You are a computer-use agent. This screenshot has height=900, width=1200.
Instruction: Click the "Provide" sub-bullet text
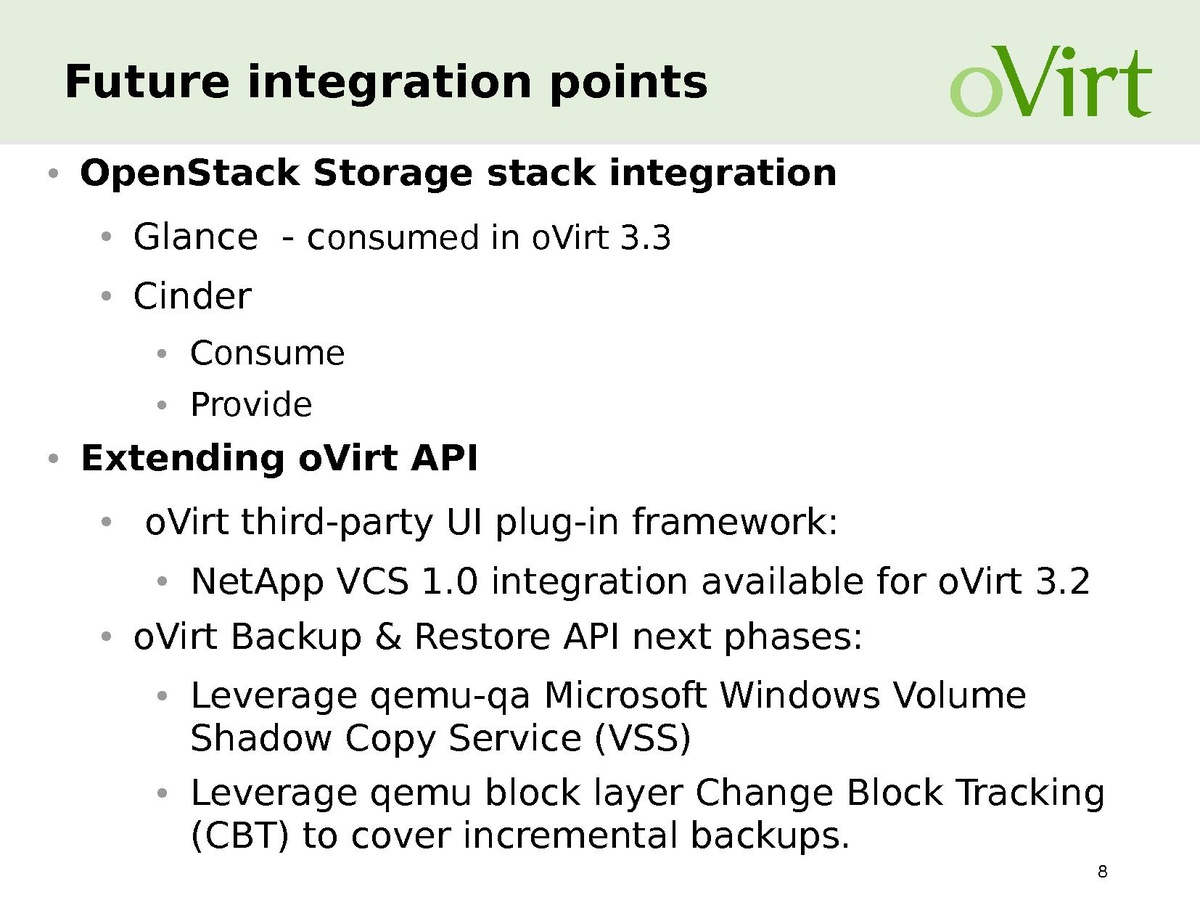point(251,405)
